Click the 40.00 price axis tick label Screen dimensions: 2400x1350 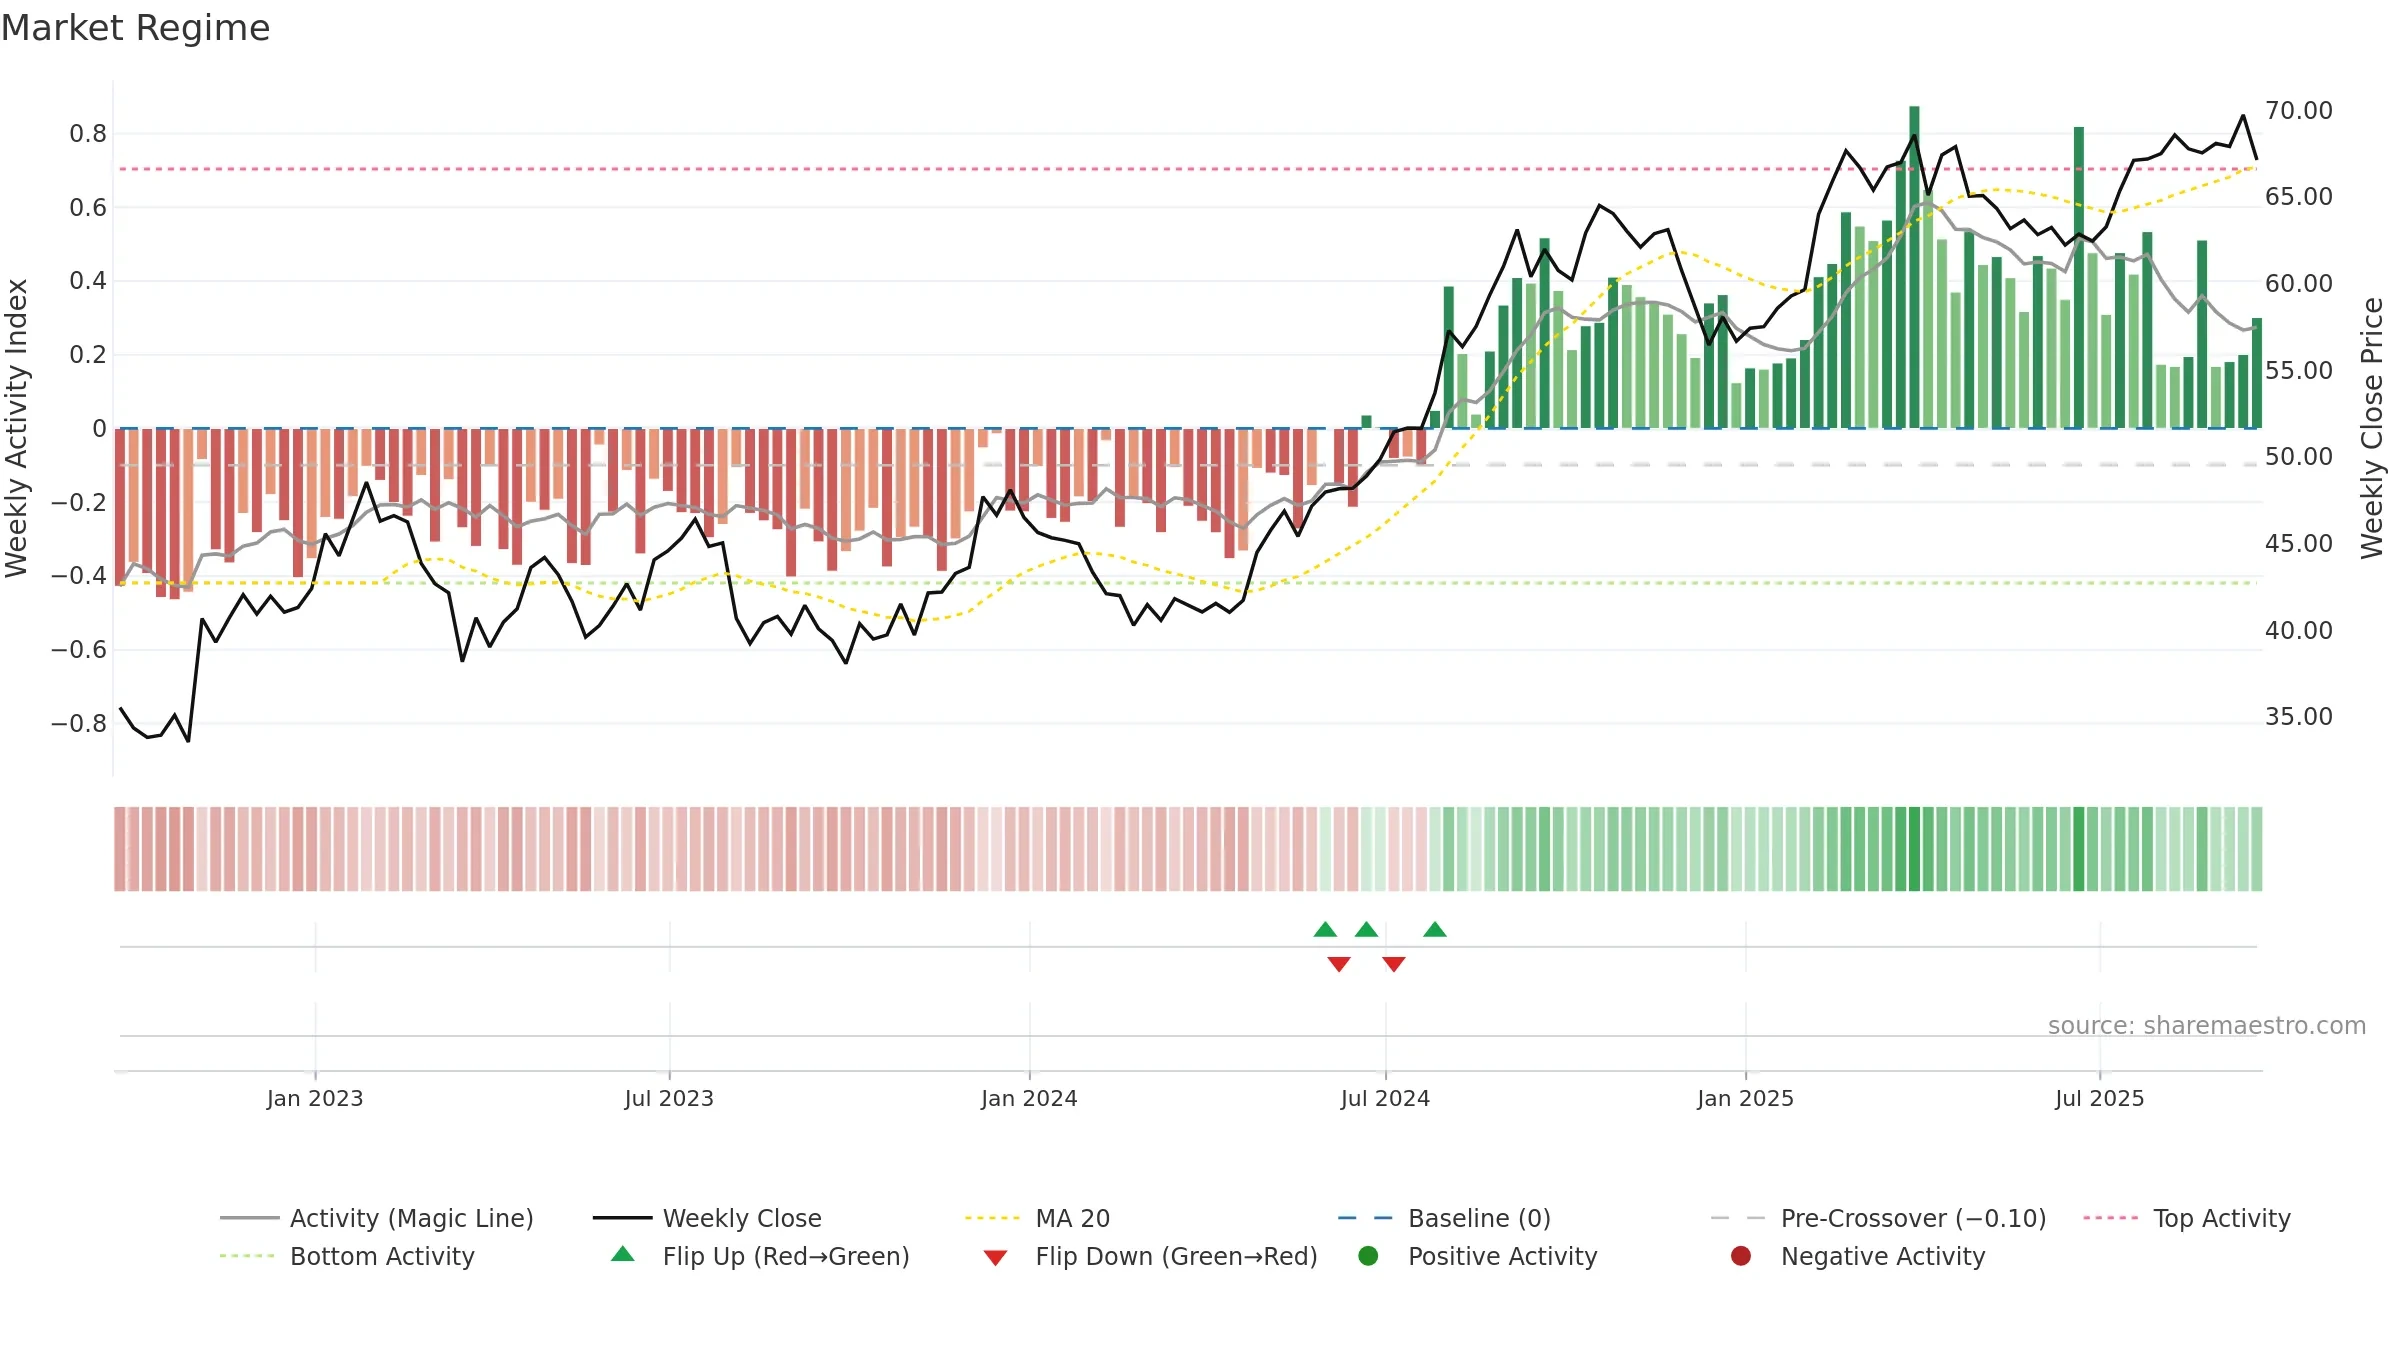pos(2298,630)
